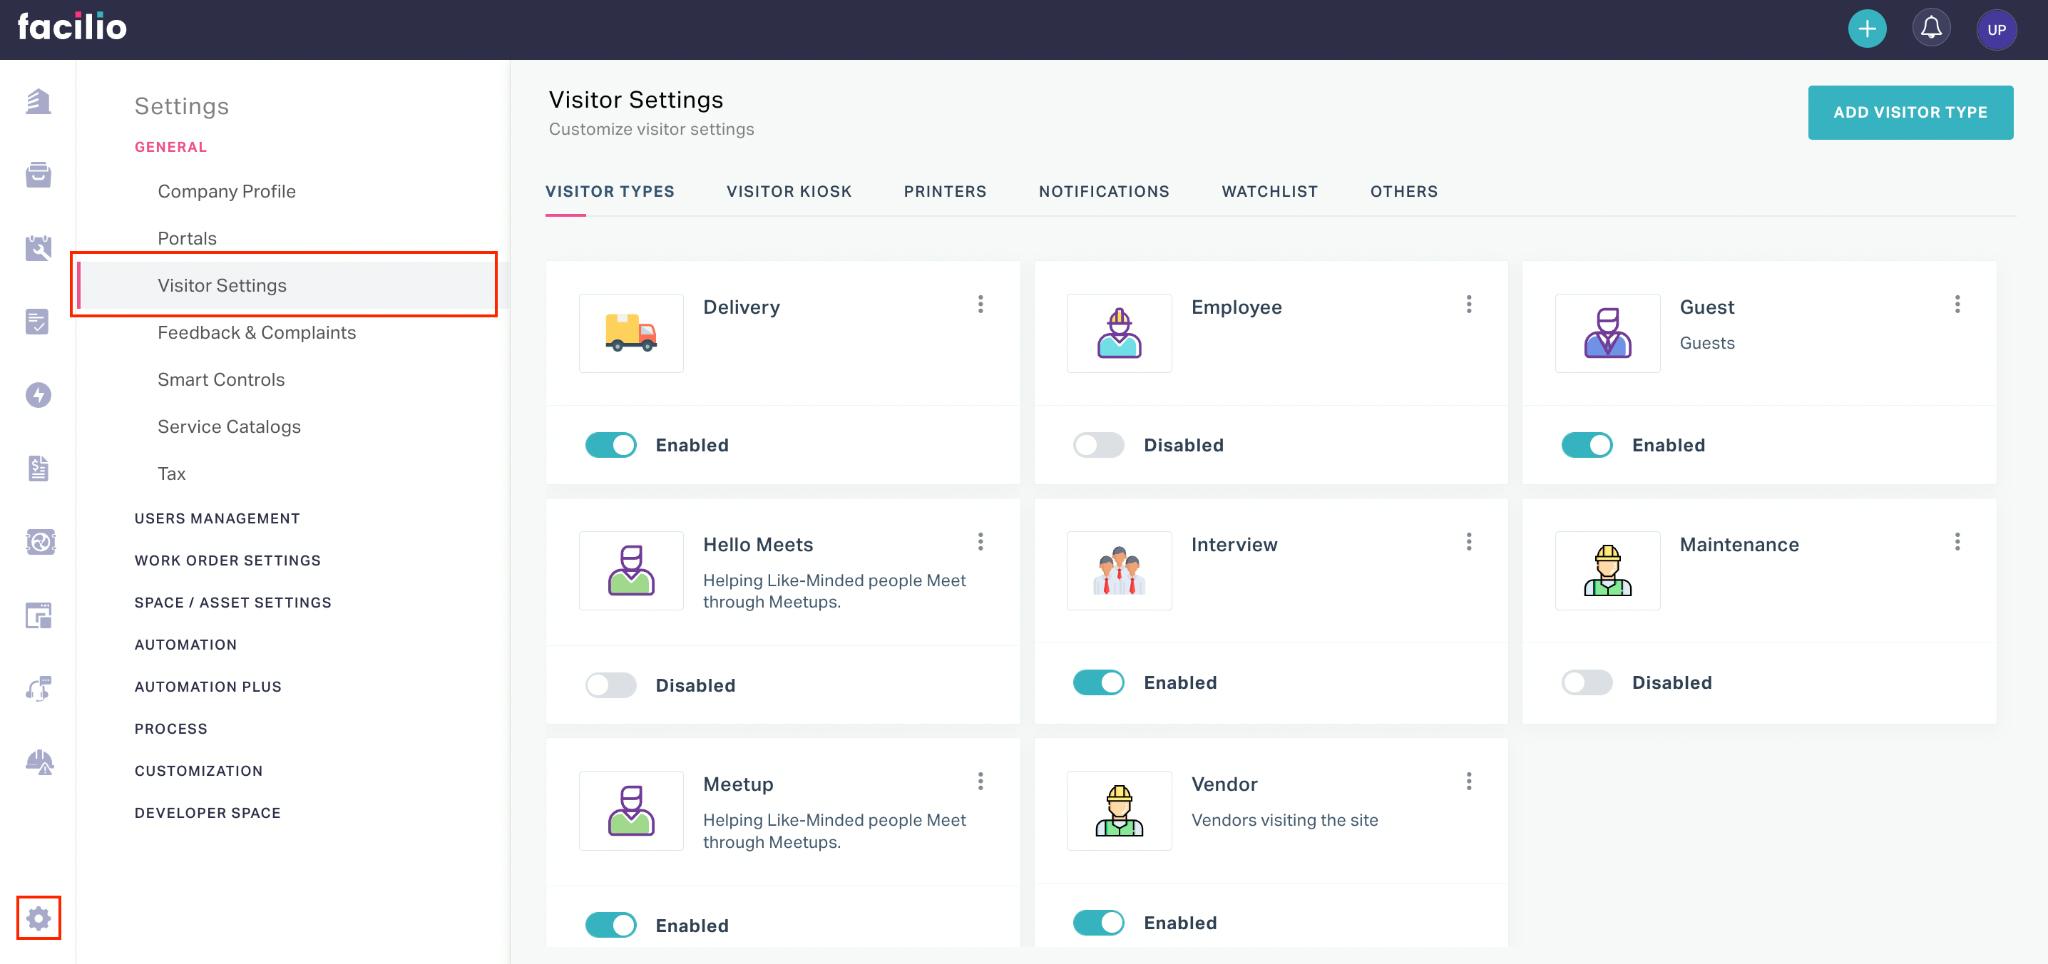Open the headset service desk icon
Viewport: 2048px width, 964px height.
[x=38, y=689]
